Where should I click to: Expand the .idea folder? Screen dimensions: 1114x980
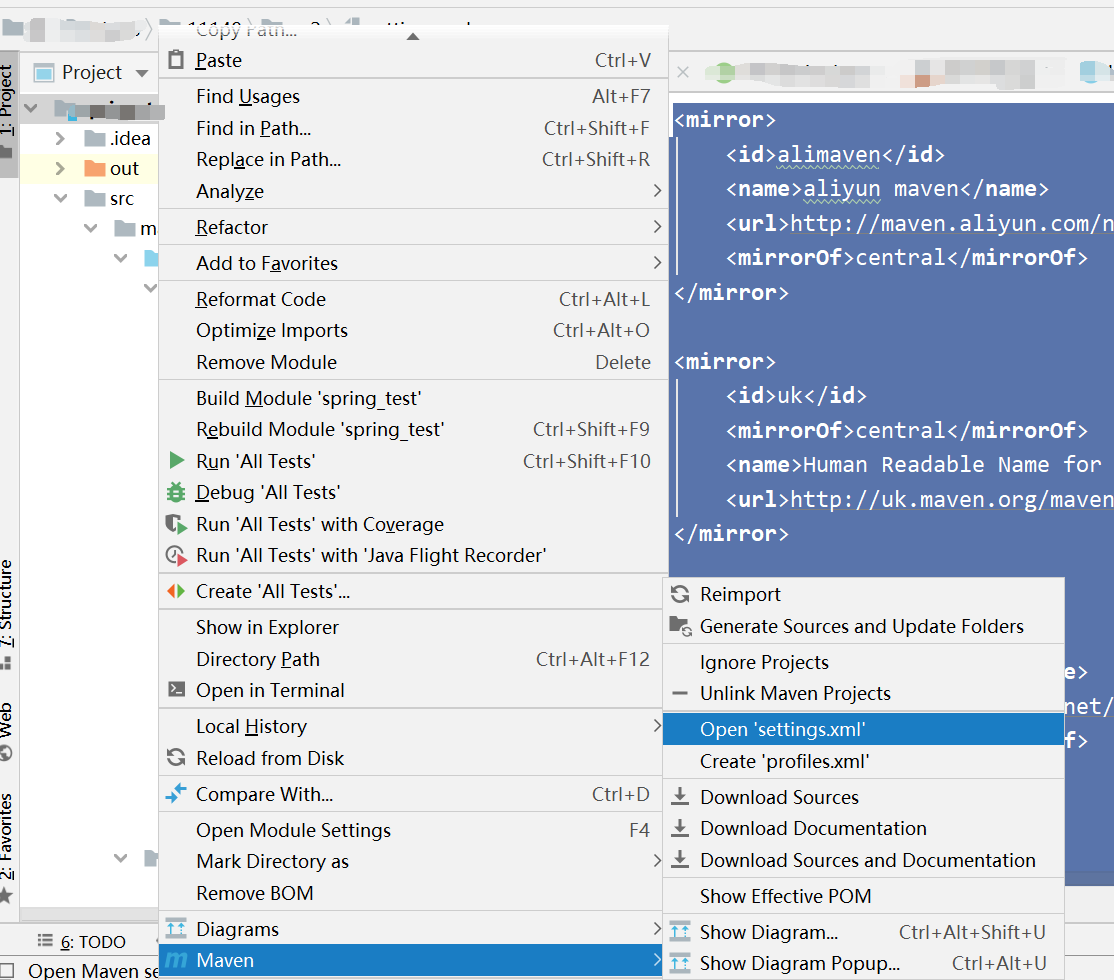[x=60, y=138]
